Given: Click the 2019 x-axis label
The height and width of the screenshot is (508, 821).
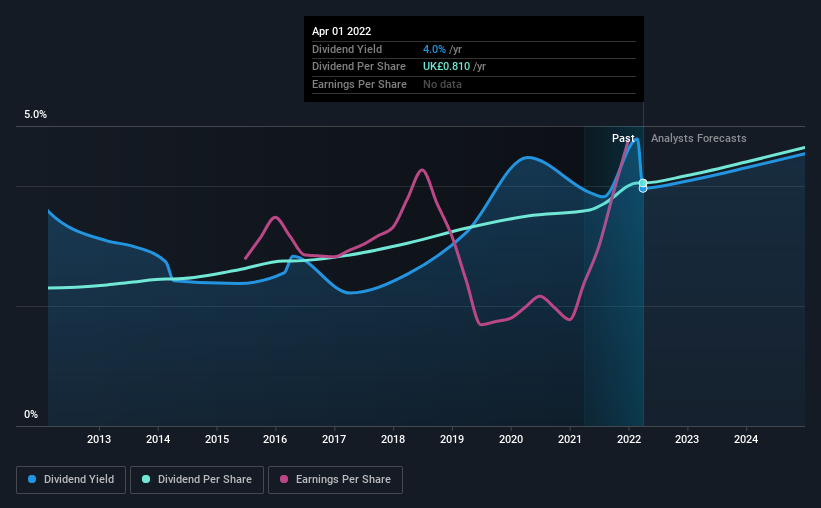Looking at the screenshot, I should (451, 439).
